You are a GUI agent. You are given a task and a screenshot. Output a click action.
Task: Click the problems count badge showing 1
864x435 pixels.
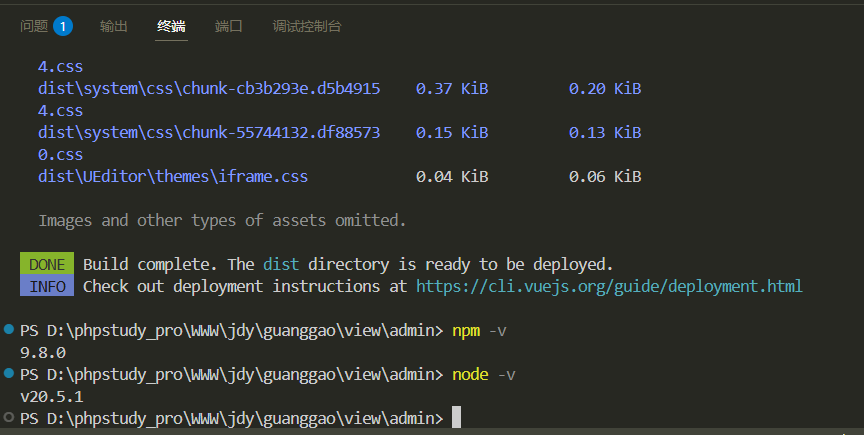63,26
